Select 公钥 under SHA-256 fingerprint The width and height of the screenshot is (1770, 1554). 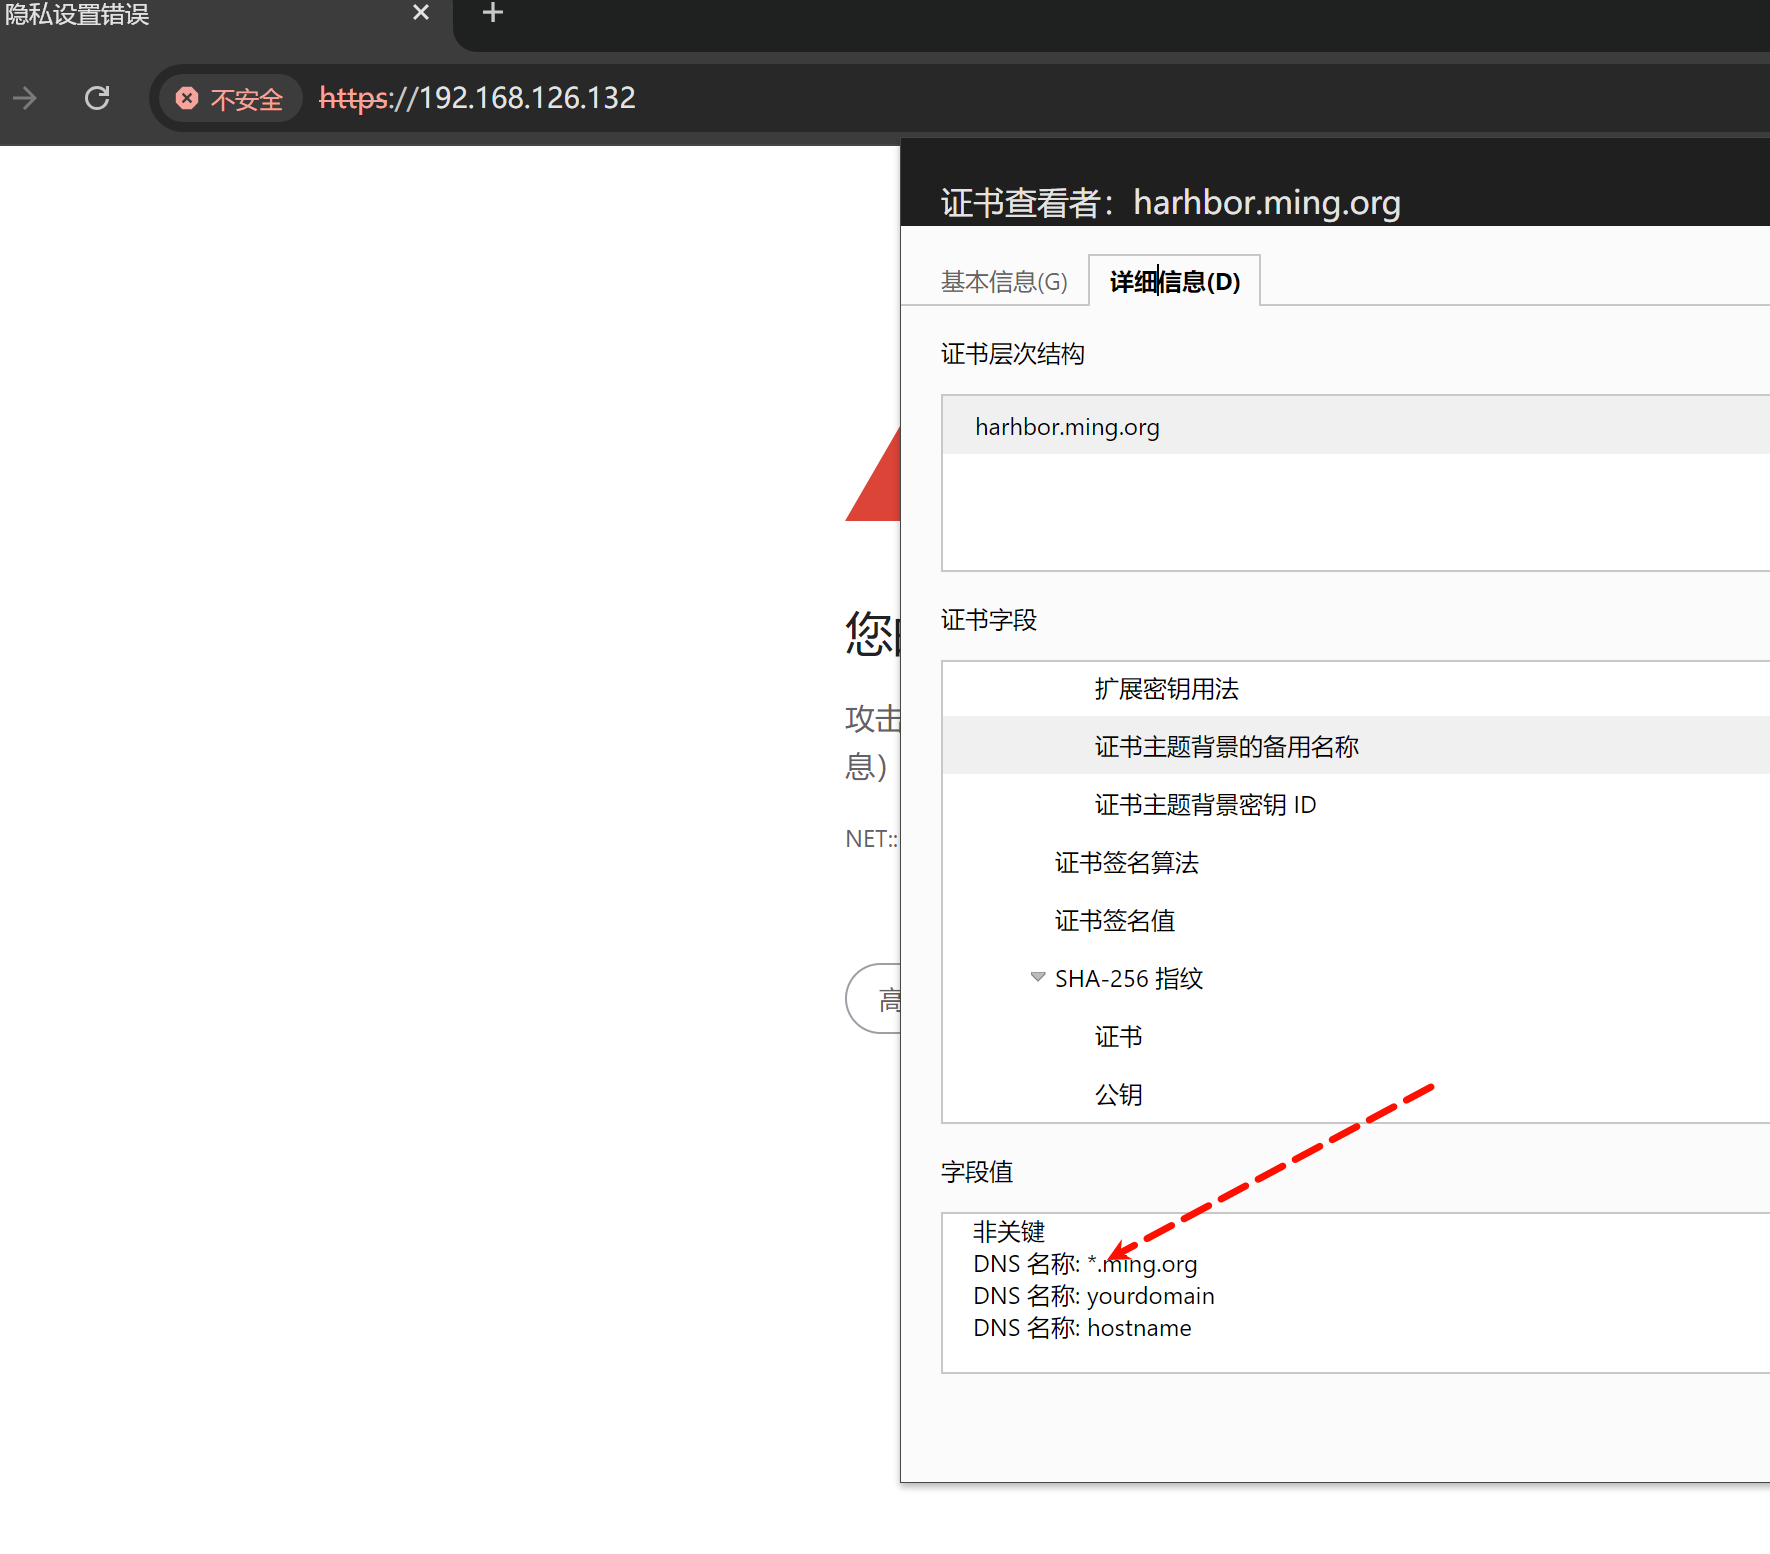[x=1118, y=1095]
